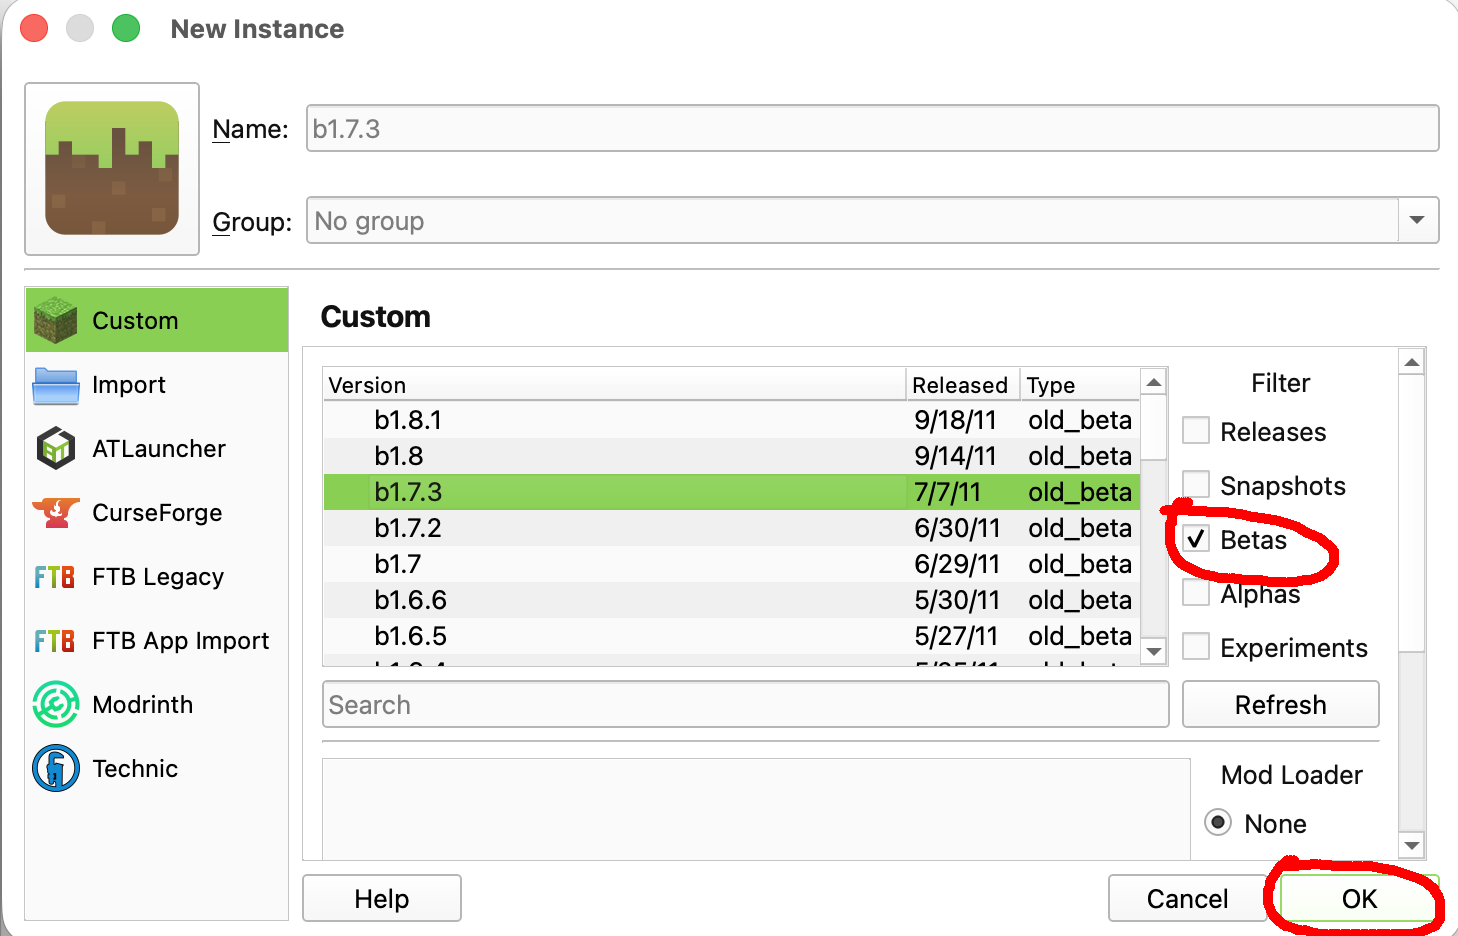Select version b1.6.6 row
Viewport: 1458px width, 936px height.
tap(732, 600)
